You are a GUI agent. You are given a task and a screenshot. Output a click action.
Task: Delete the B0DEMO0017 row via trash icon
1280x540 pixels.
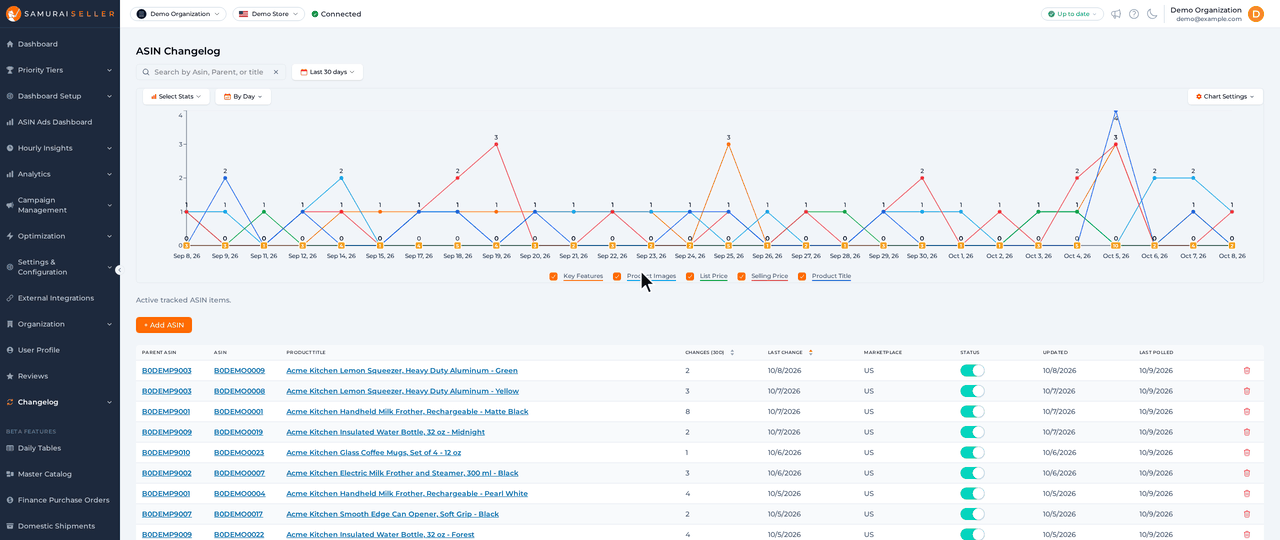(x=1246, y=514)
